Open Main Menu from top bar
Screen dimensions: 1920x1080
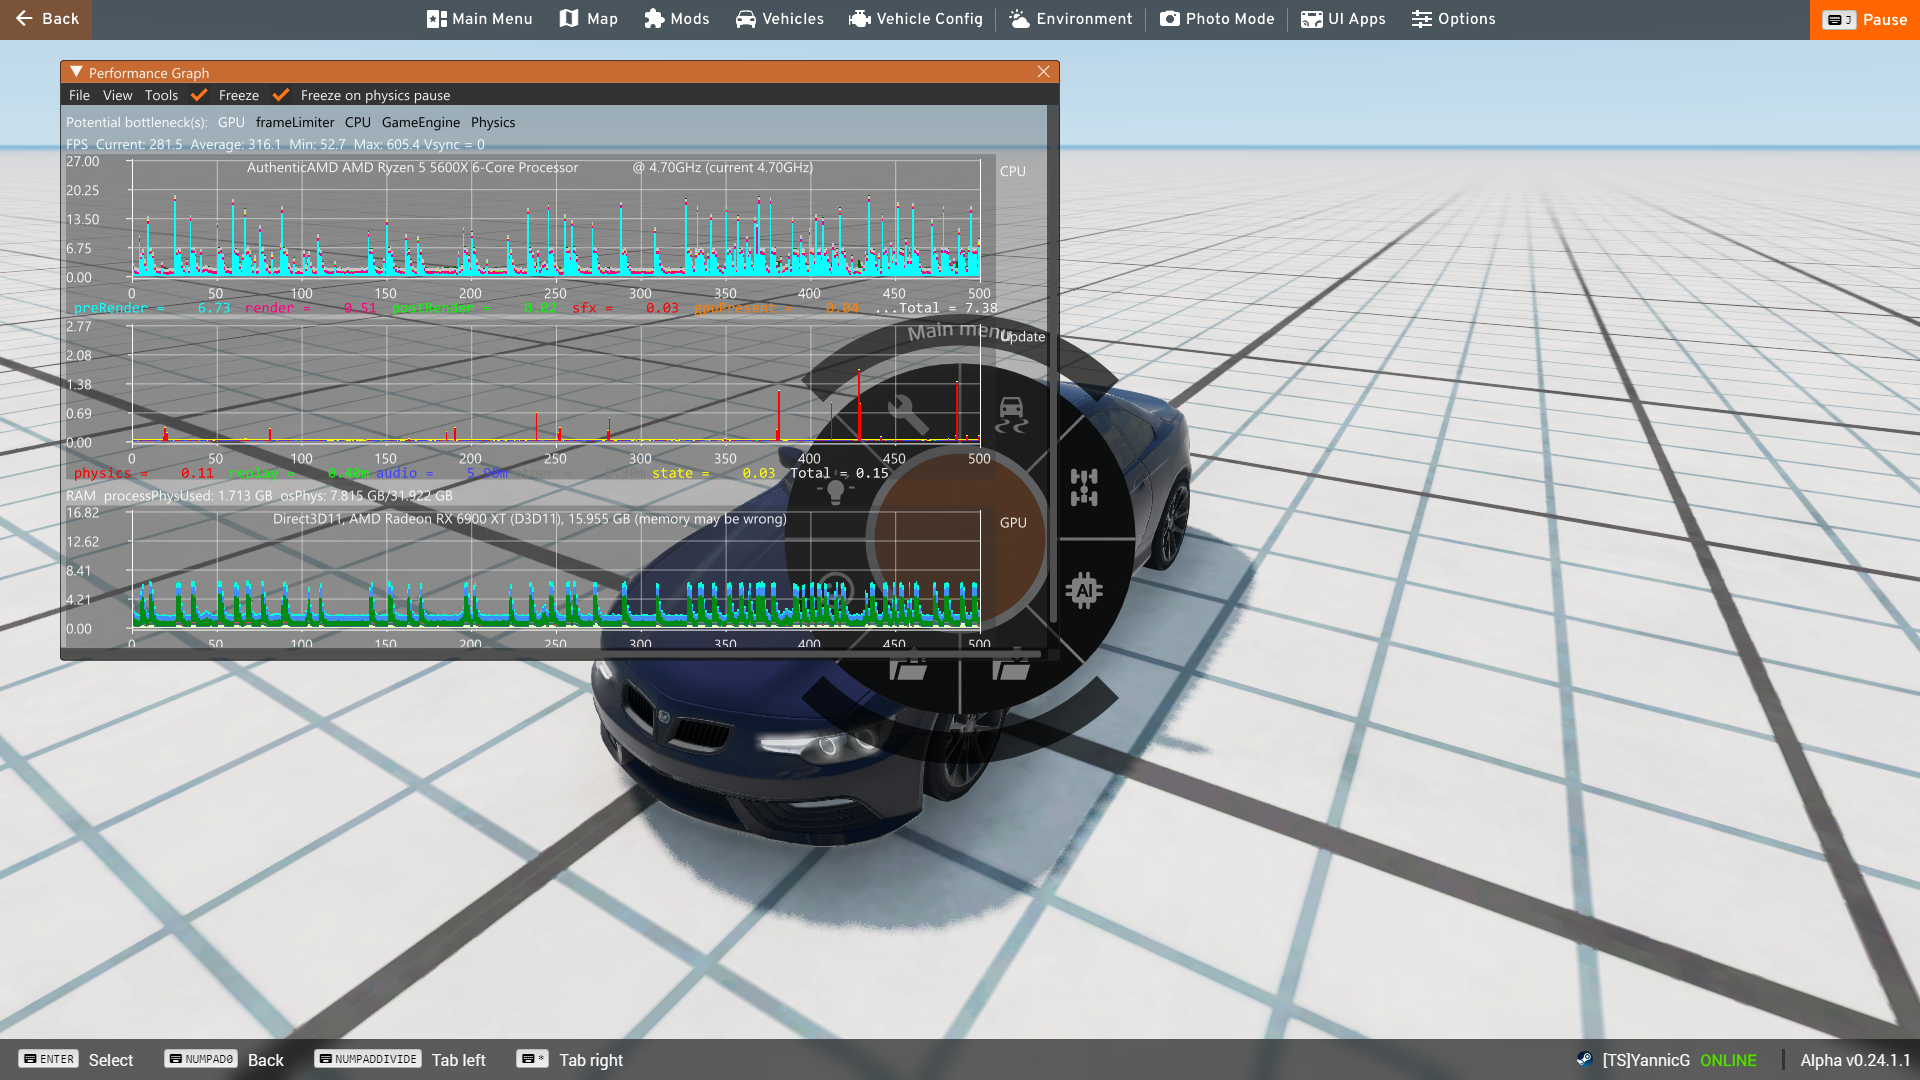(x=480, y=19)
